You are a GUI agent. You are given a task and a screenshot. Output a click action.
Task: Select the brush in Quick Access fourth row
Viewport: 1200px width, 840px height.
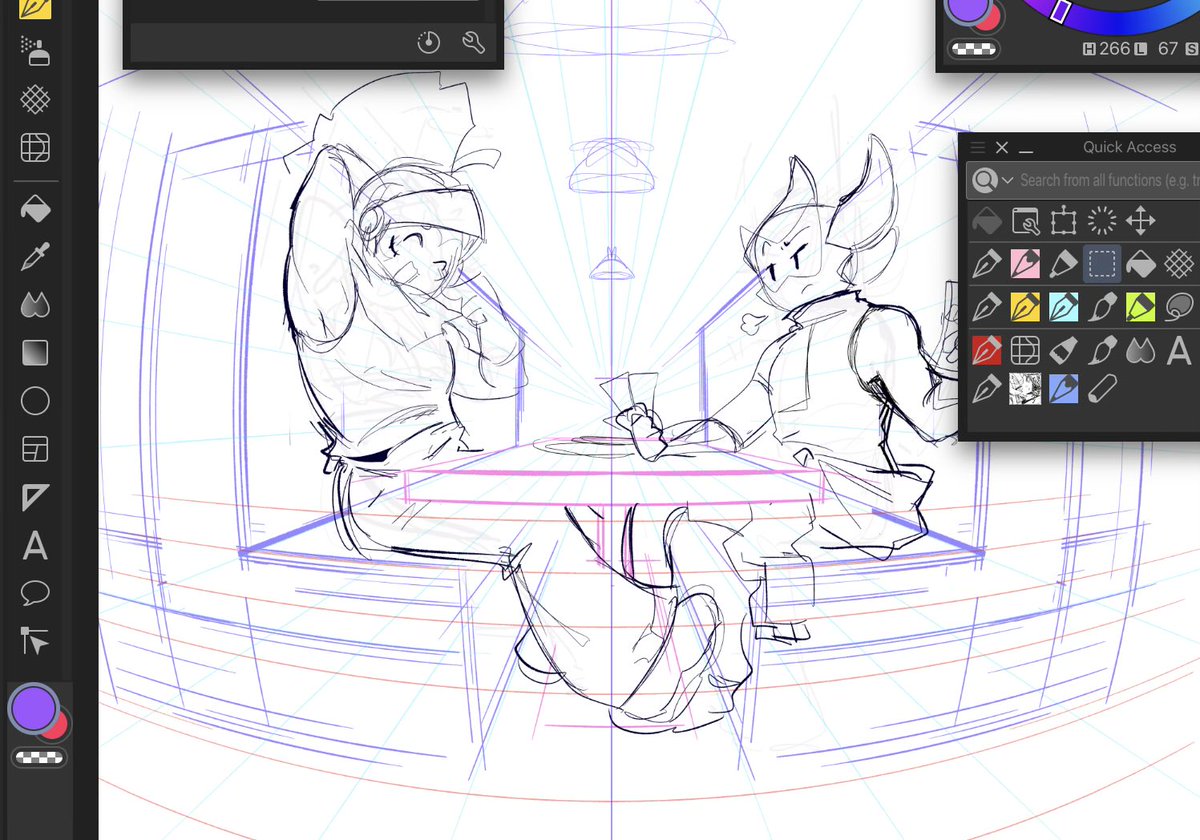pos(1102,349)
